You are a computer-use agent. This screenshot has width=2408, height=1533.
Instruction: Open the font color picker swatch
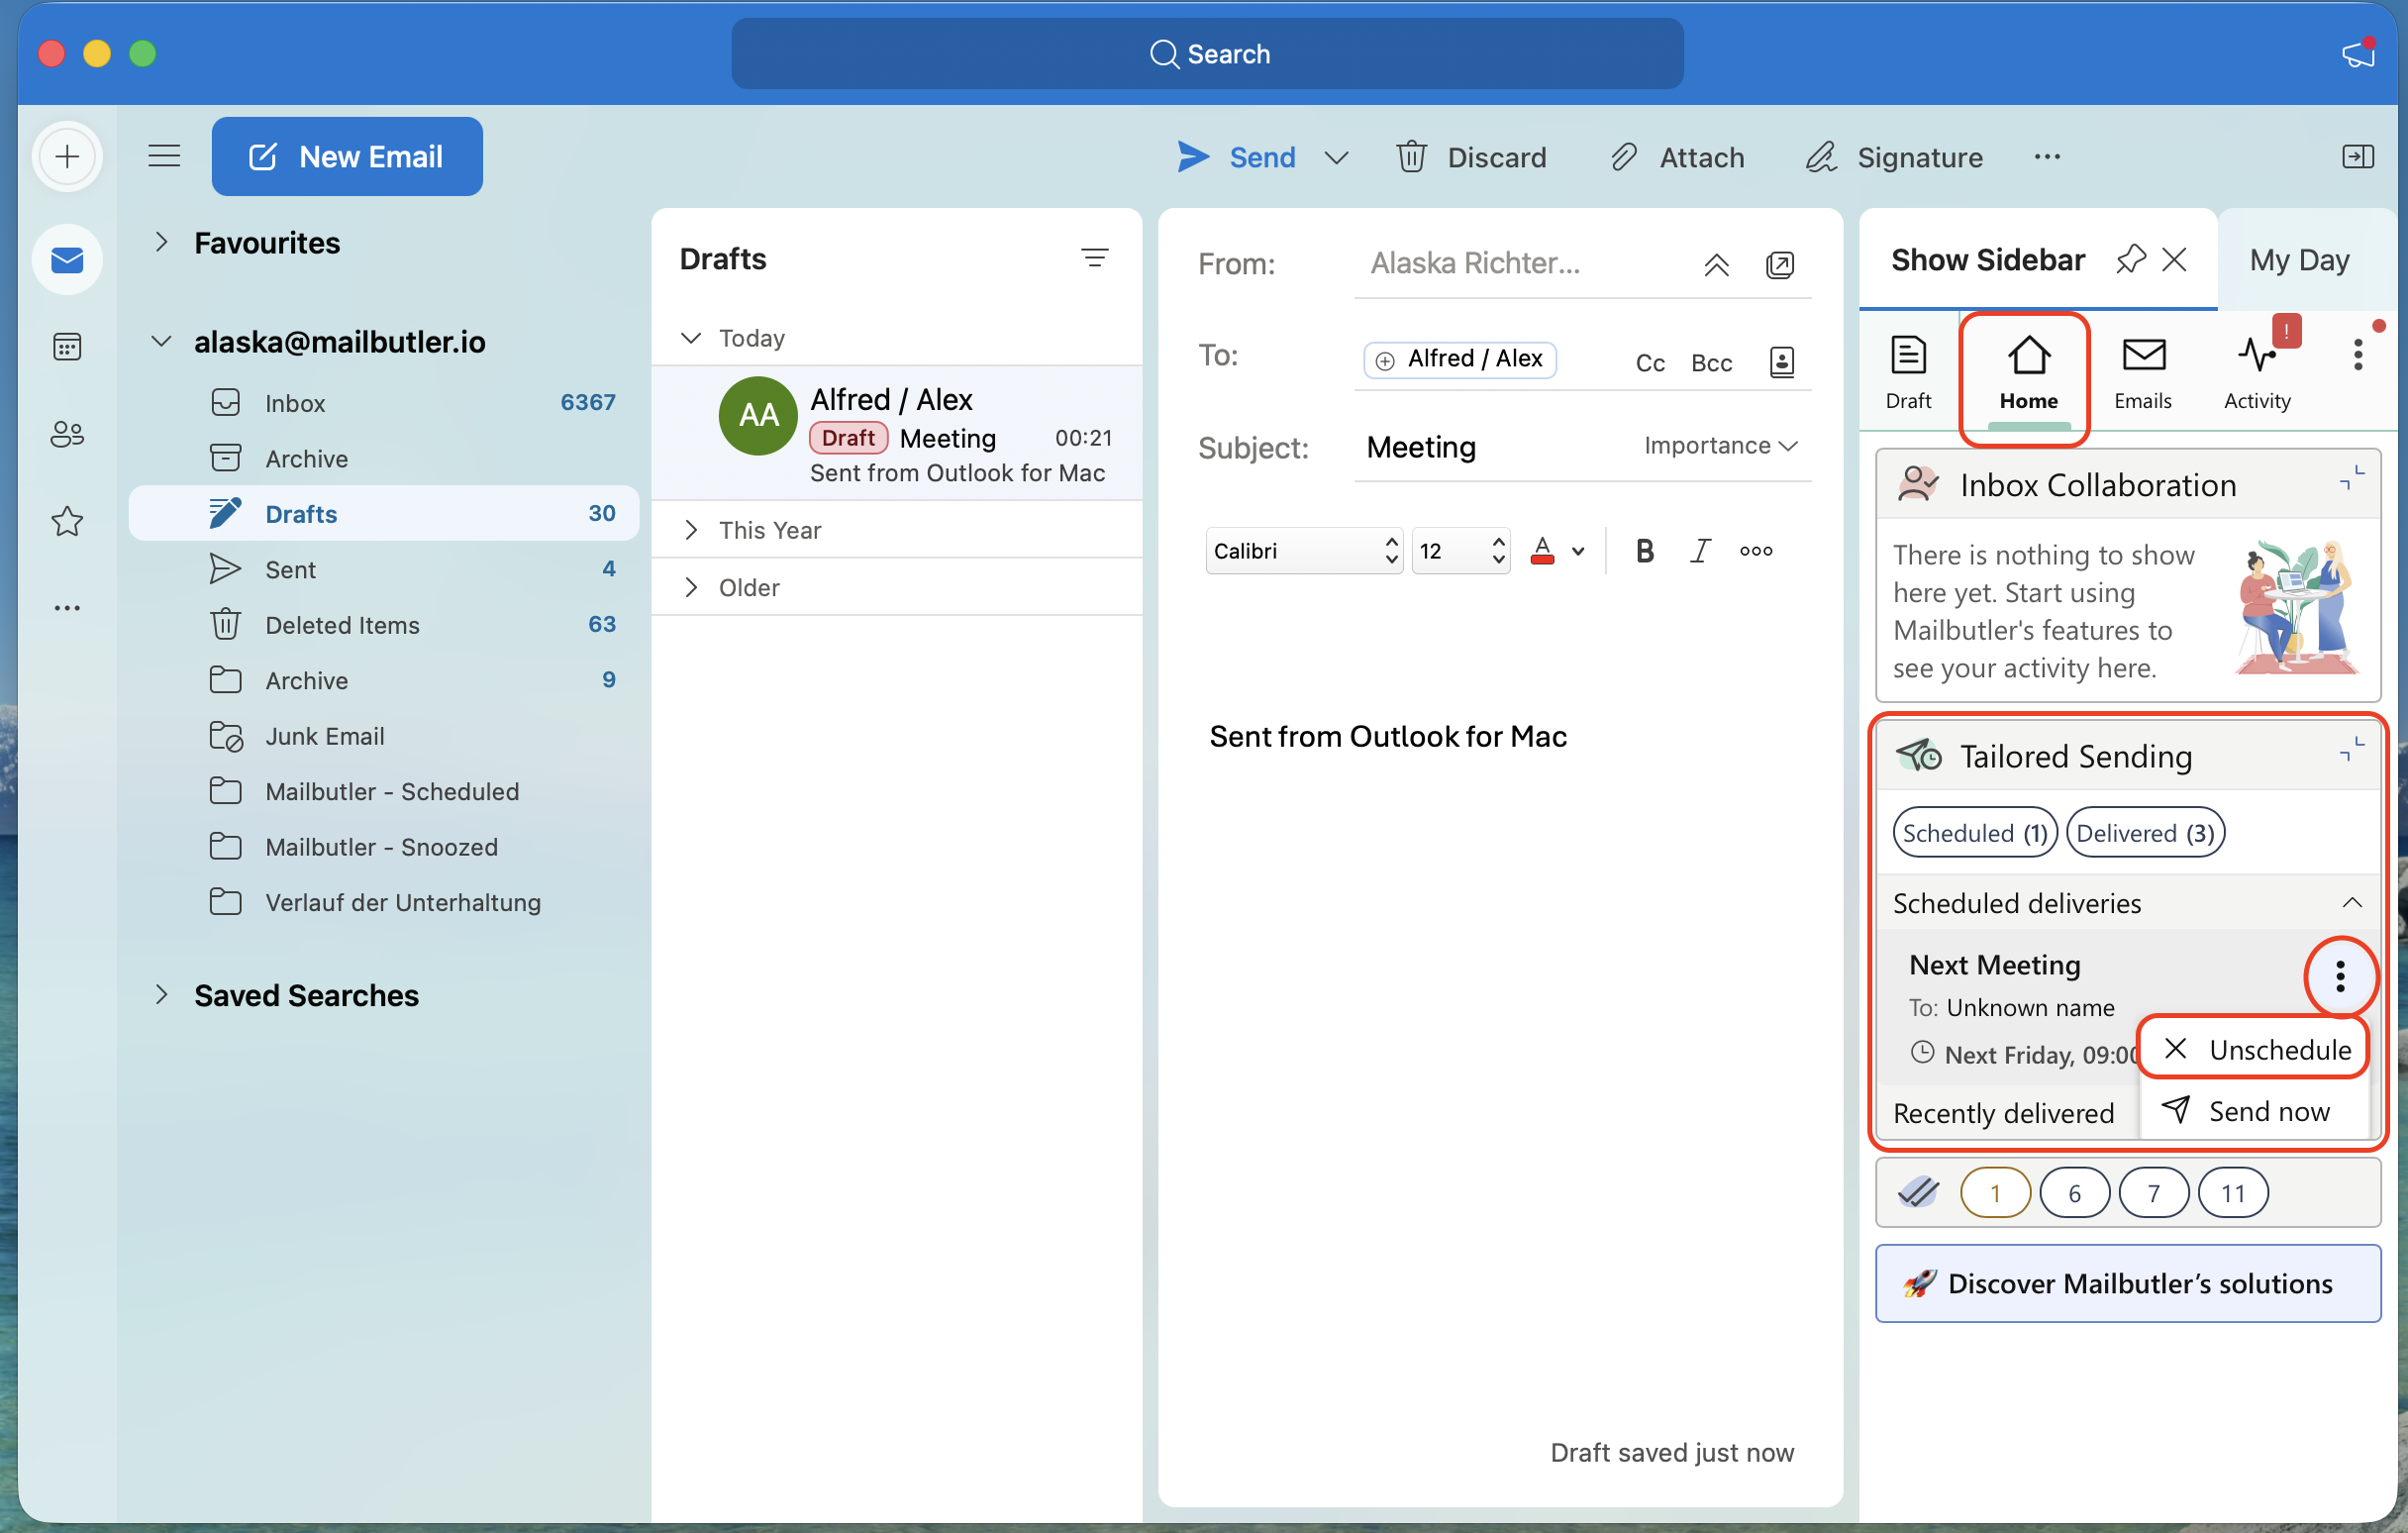coord(1543,550)
